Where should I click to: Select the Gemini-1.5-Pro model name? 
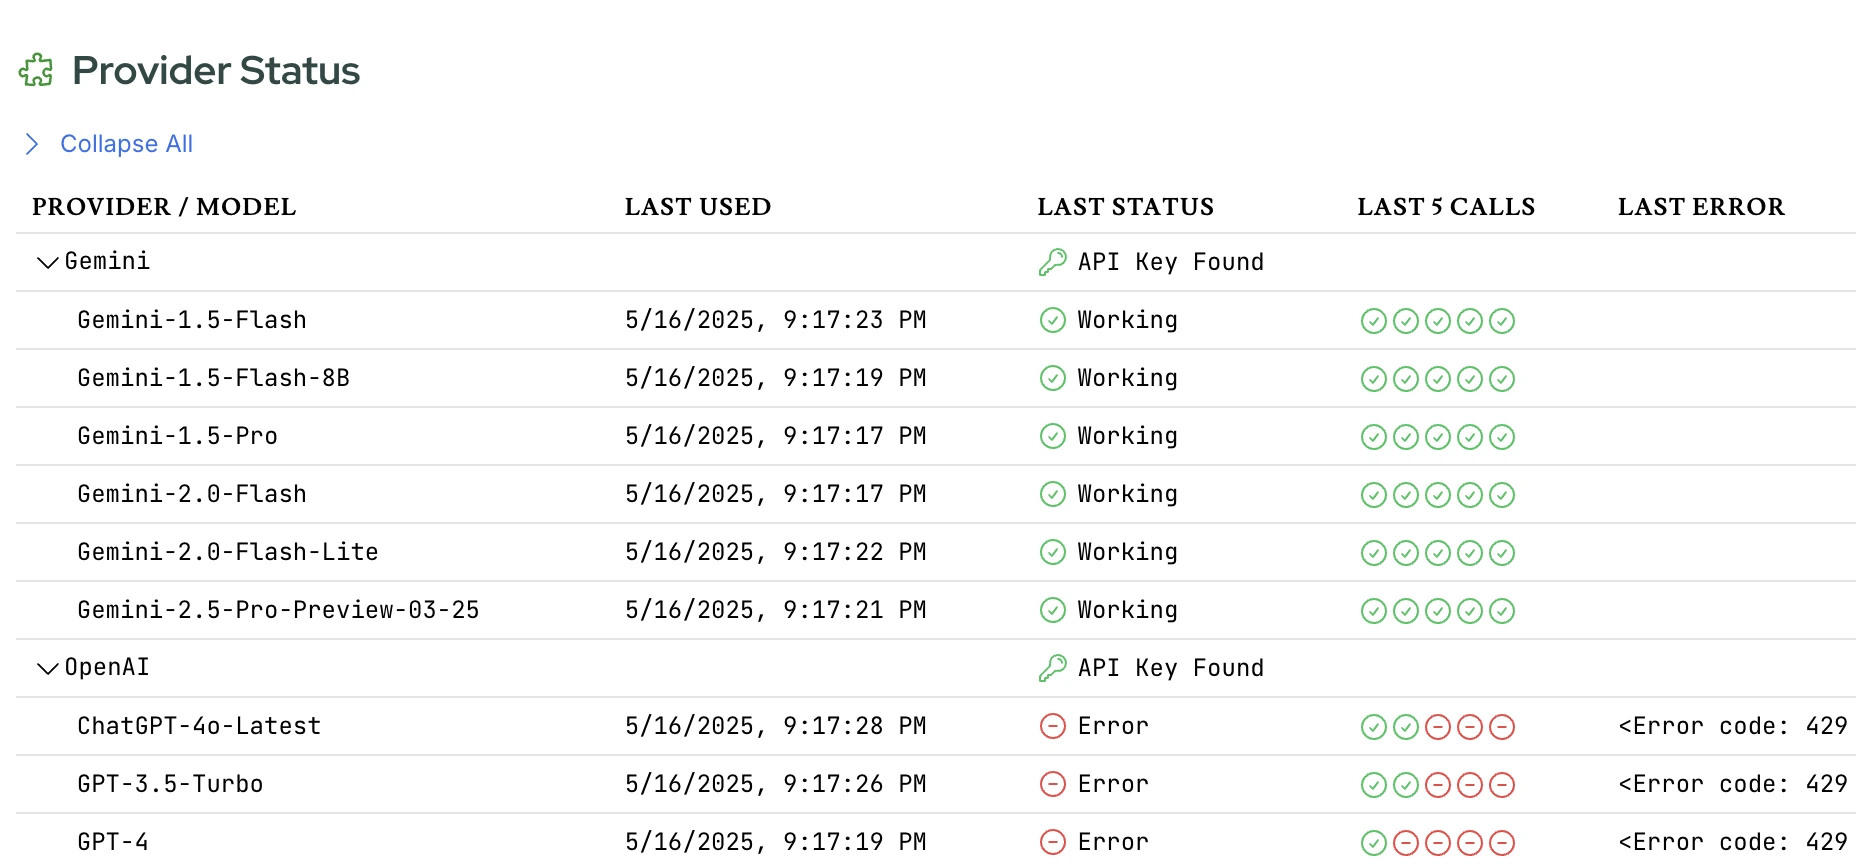point(178,436)
